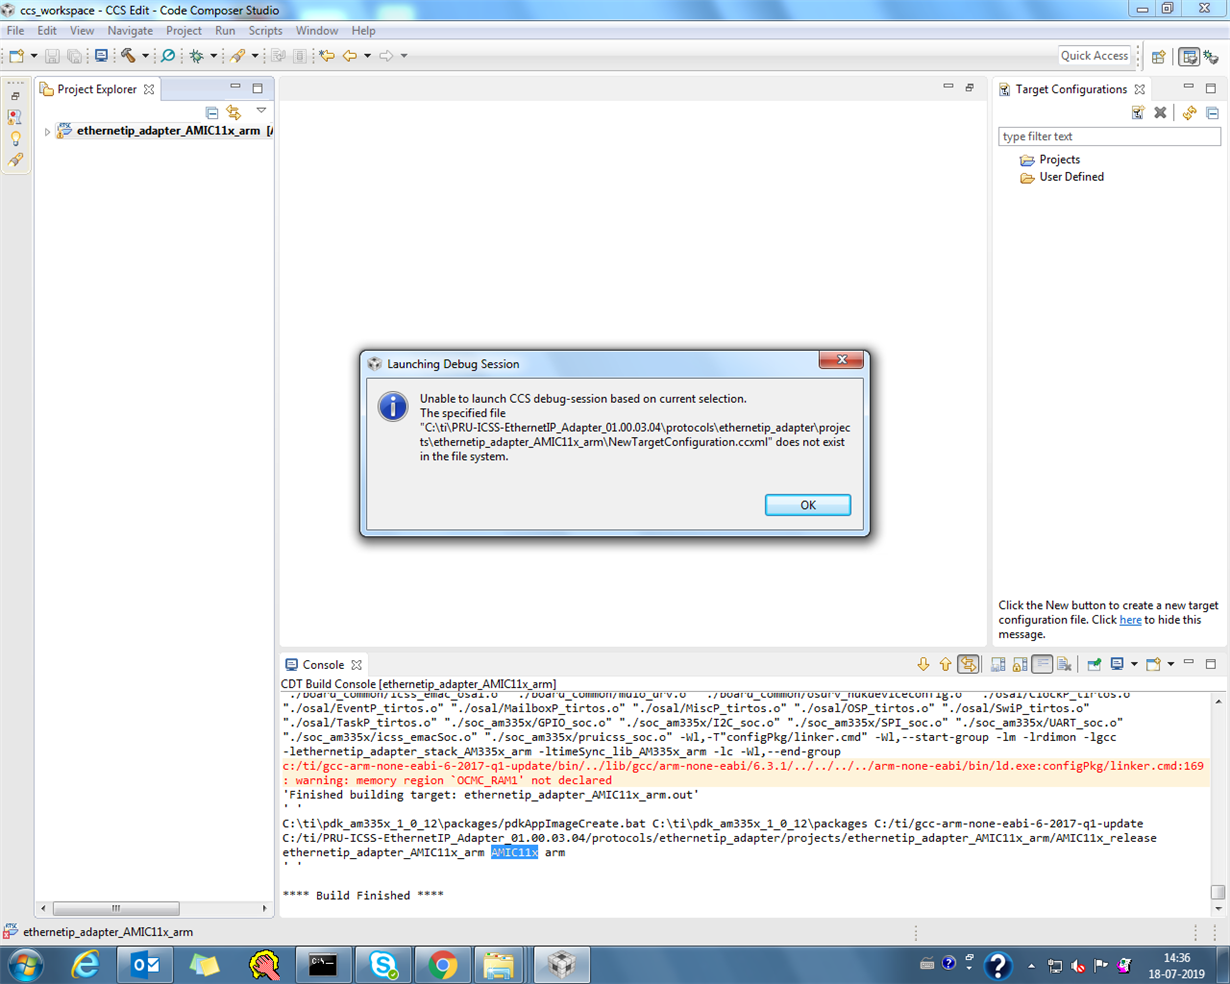Select the Console tab
The width and height of the screenshot is (1230, 984).
(323, 665)
